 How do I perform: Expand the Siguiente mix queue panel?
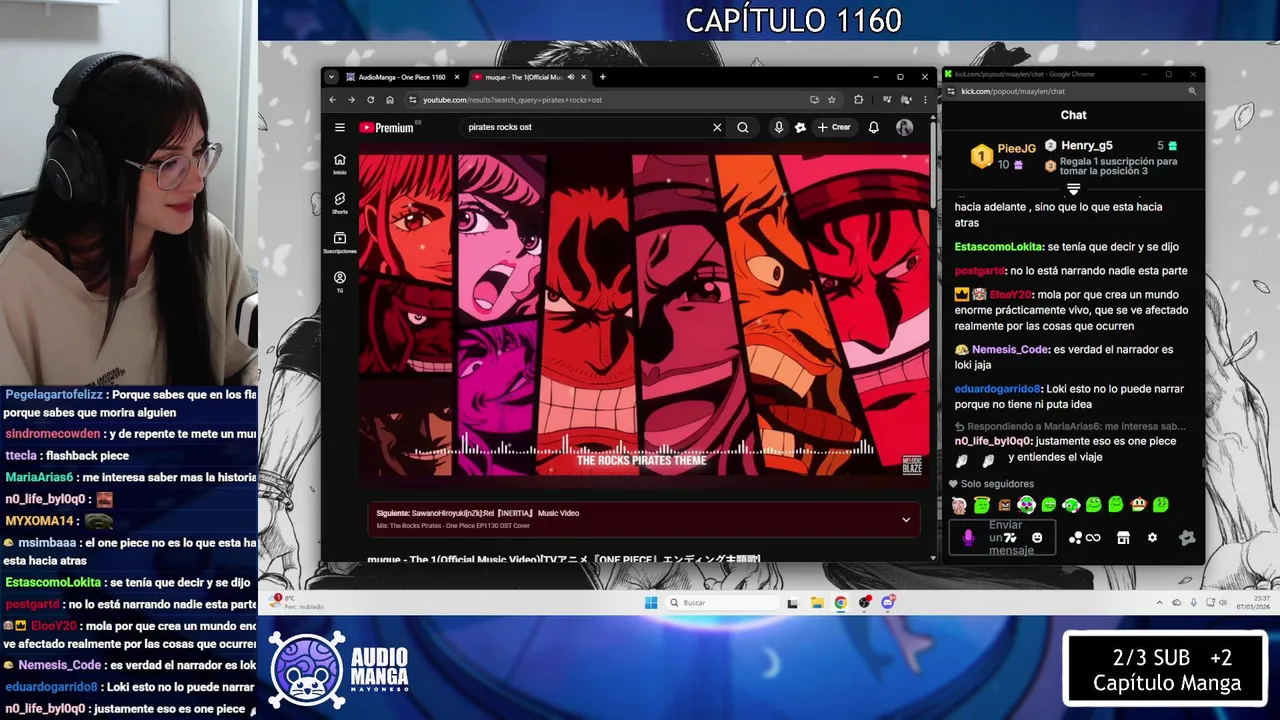coord(906,519)
